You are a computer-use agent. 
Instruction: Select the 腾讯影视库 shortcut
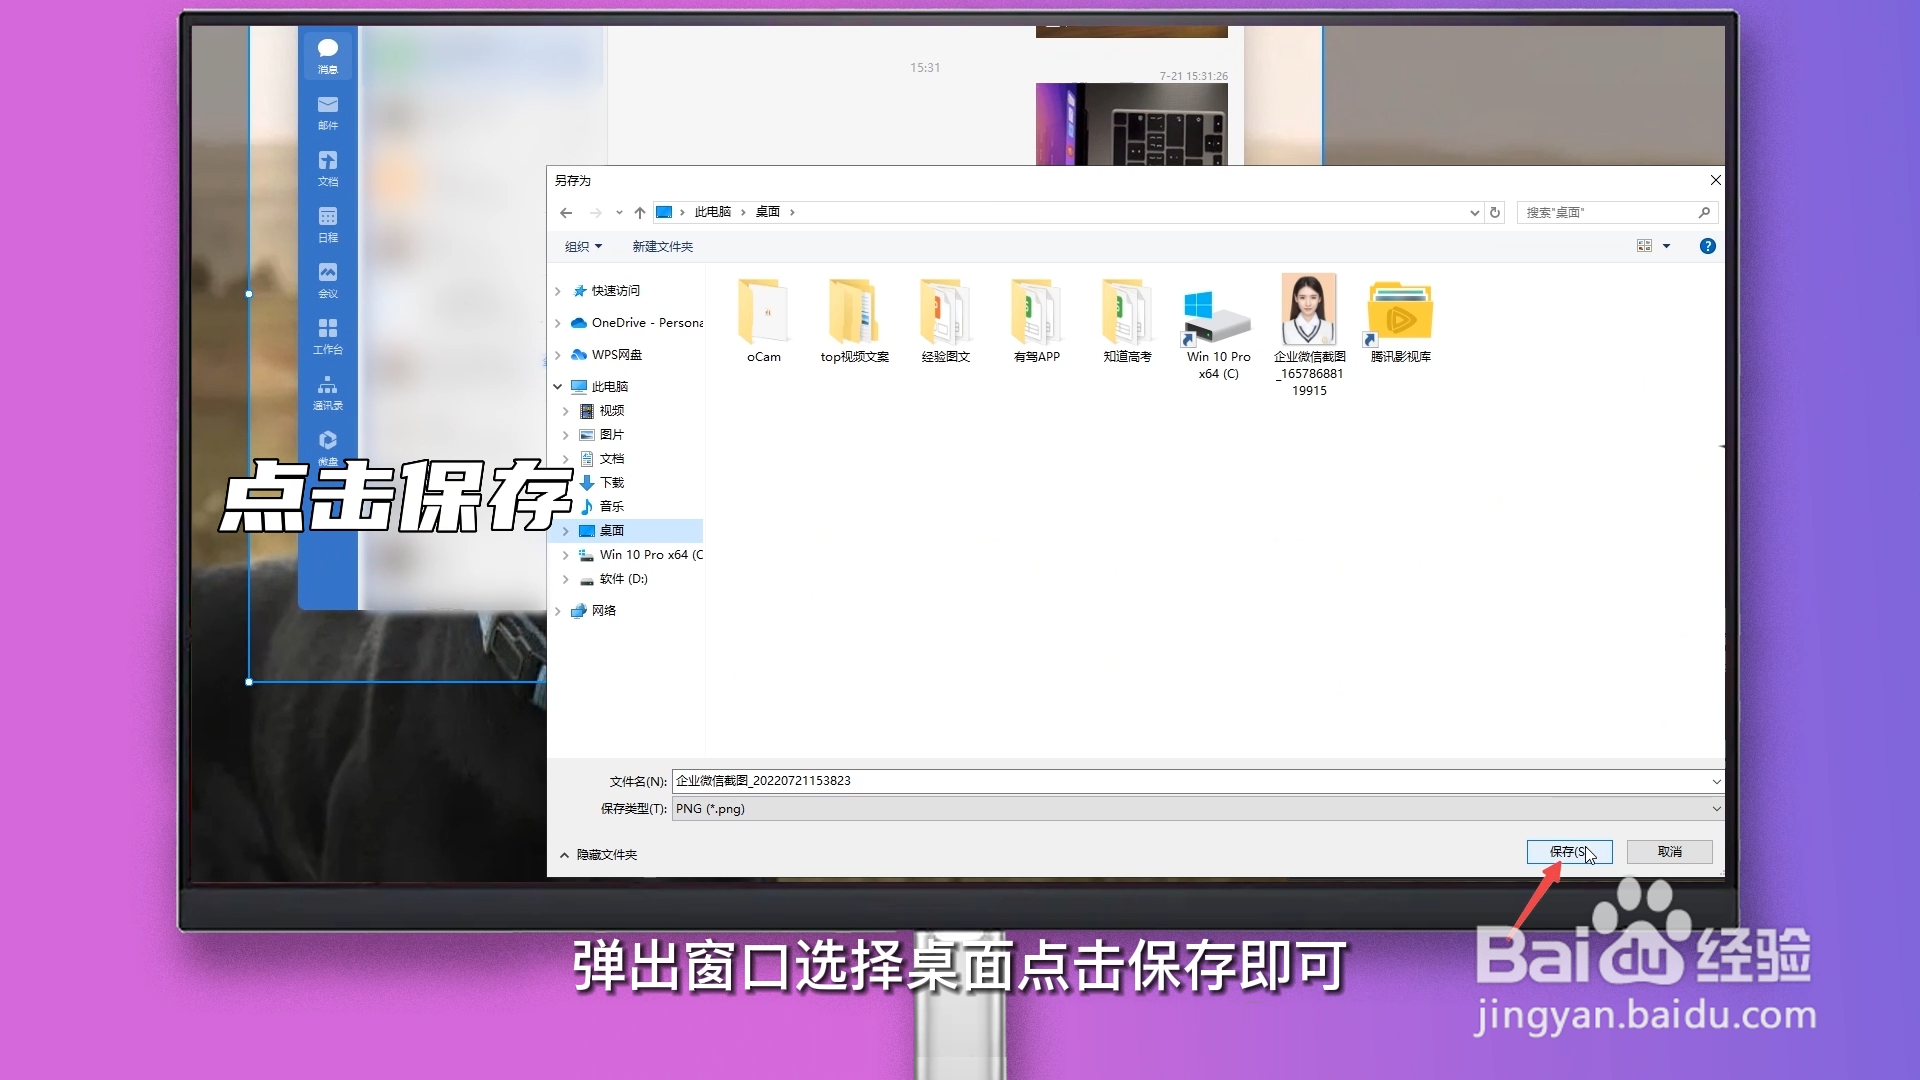1400,321
